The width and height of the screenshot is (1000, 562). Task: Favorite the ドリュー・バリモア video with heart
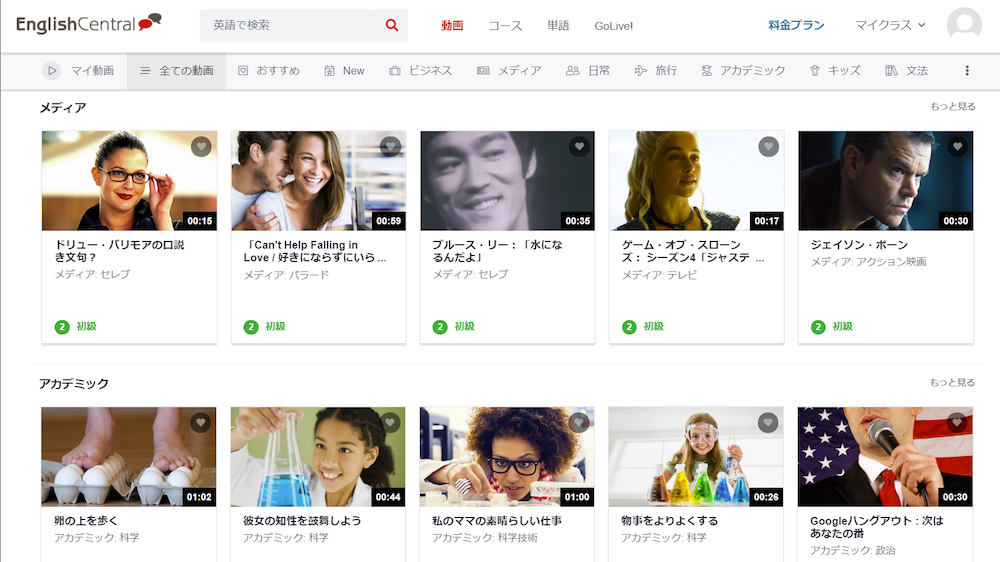(201, 147)
